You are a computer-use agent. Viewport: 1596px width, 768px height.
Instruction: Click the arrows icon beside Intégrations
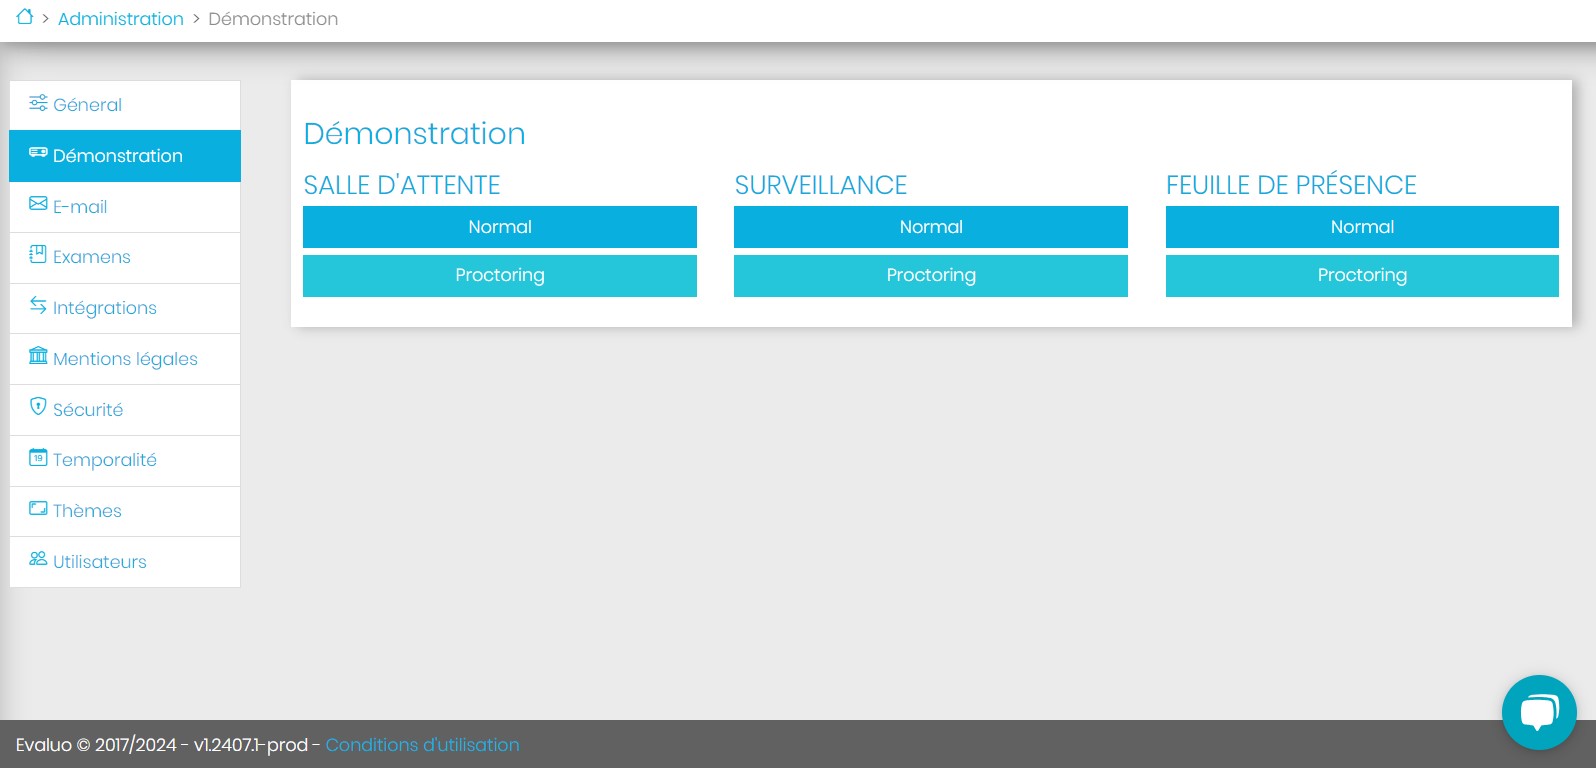(x=38, y=305)
